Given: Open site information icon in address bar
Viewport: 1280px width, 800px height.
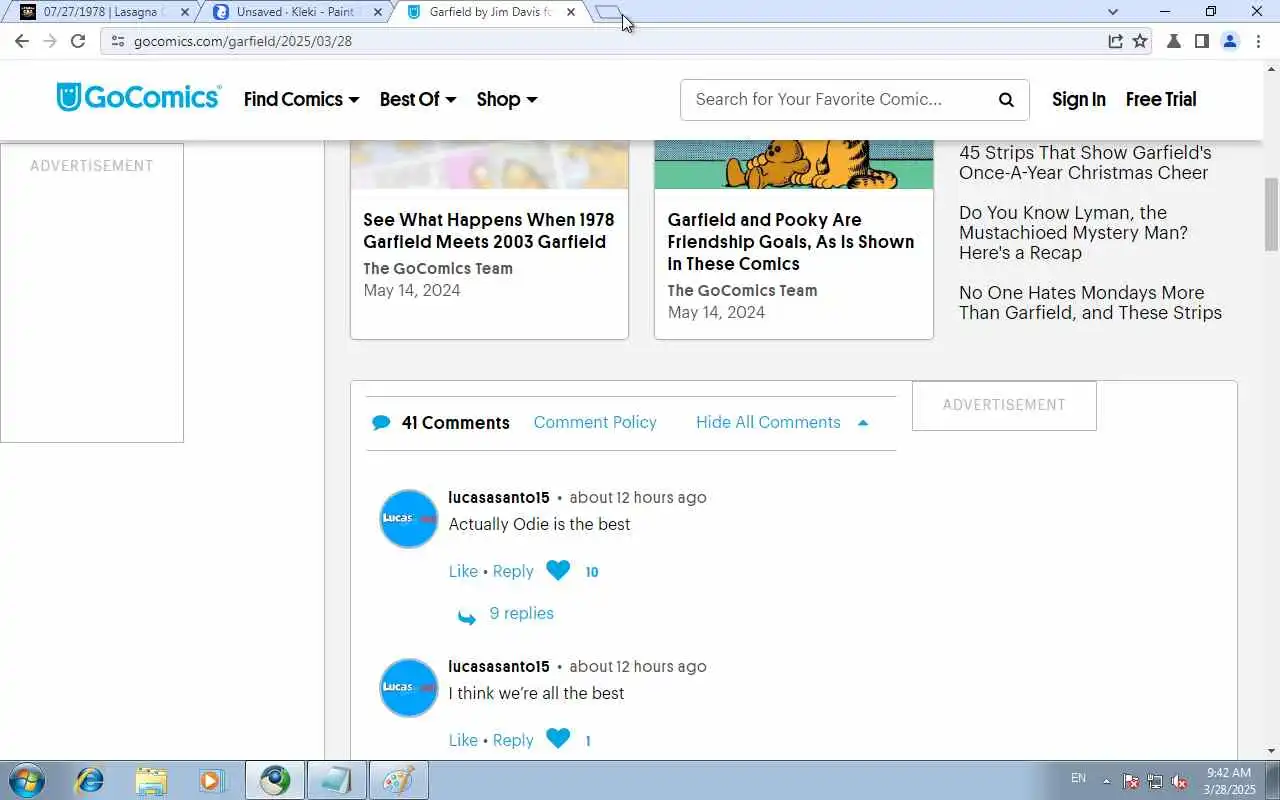Looking at the screenshot, I should 117,41.
